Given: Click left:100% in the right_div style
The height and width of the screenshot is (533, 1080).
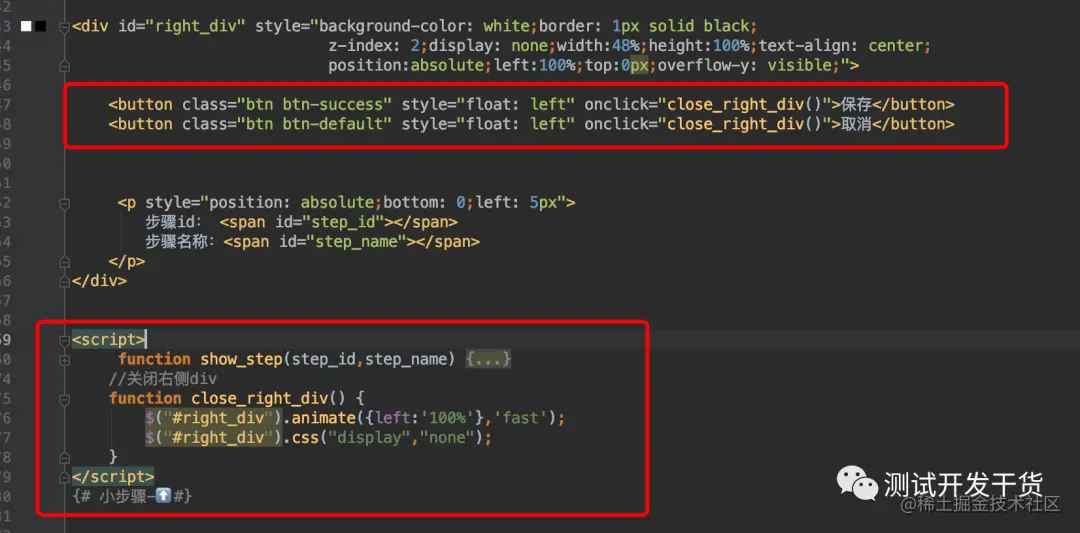Looking at the screenshot, I should pos(534,65).
